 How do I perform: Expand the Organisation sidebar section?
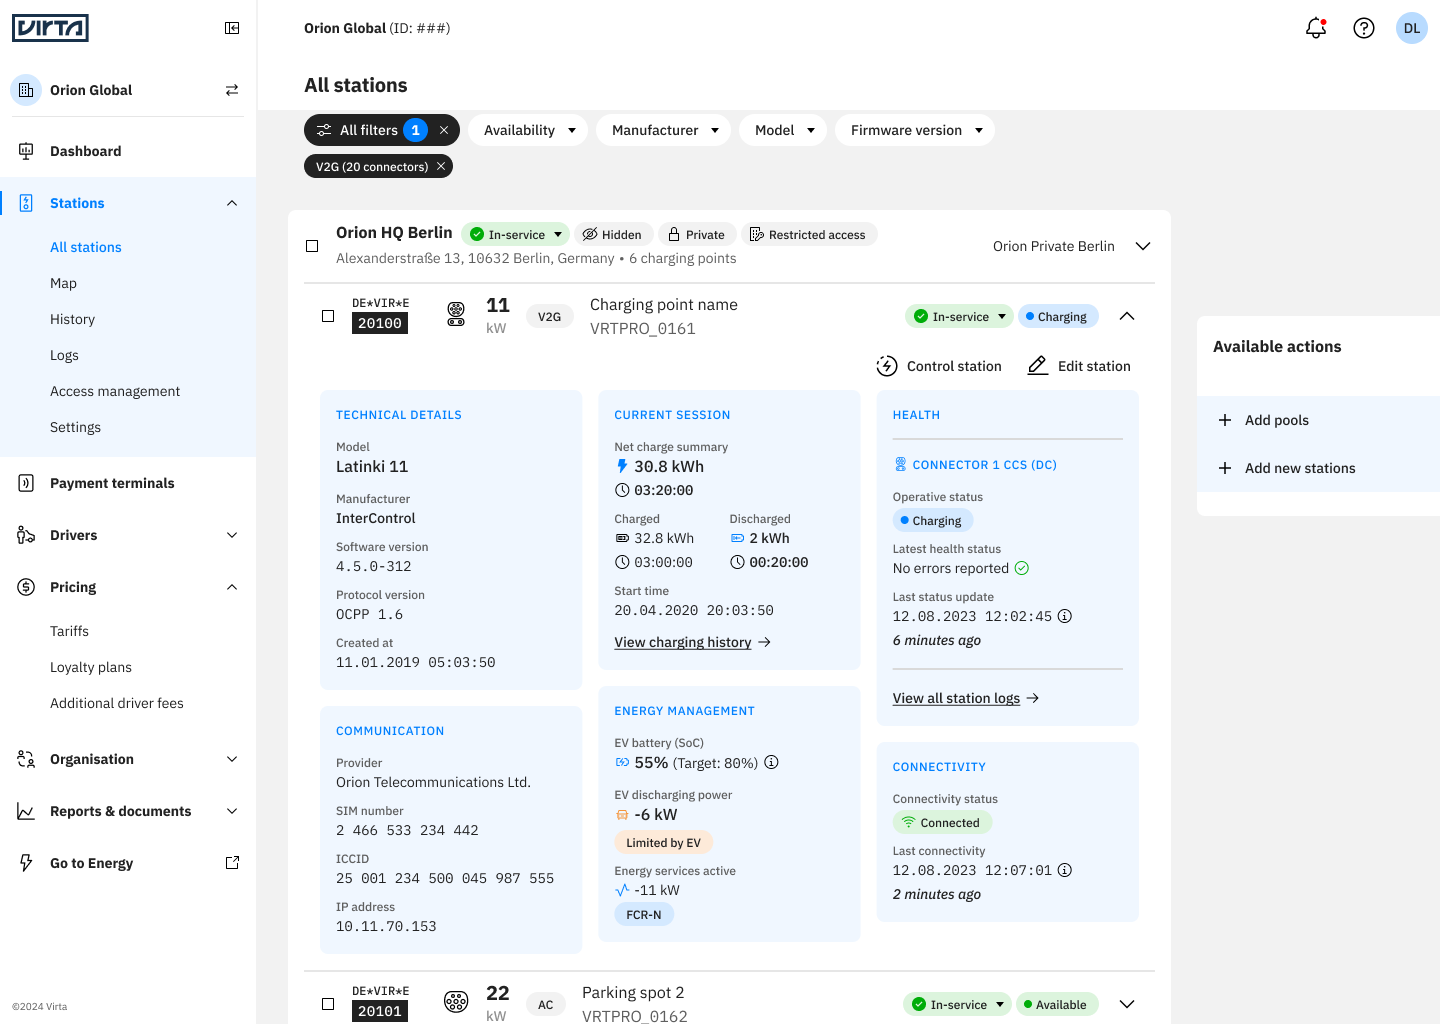click(232, 759)
